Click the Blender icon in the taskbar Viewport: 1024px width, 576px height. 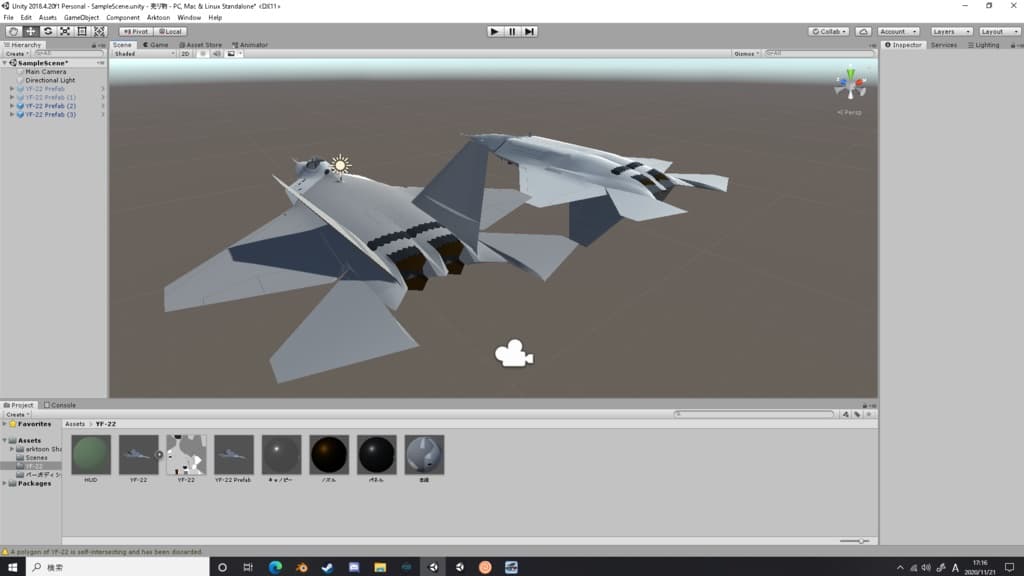(301, 567)
